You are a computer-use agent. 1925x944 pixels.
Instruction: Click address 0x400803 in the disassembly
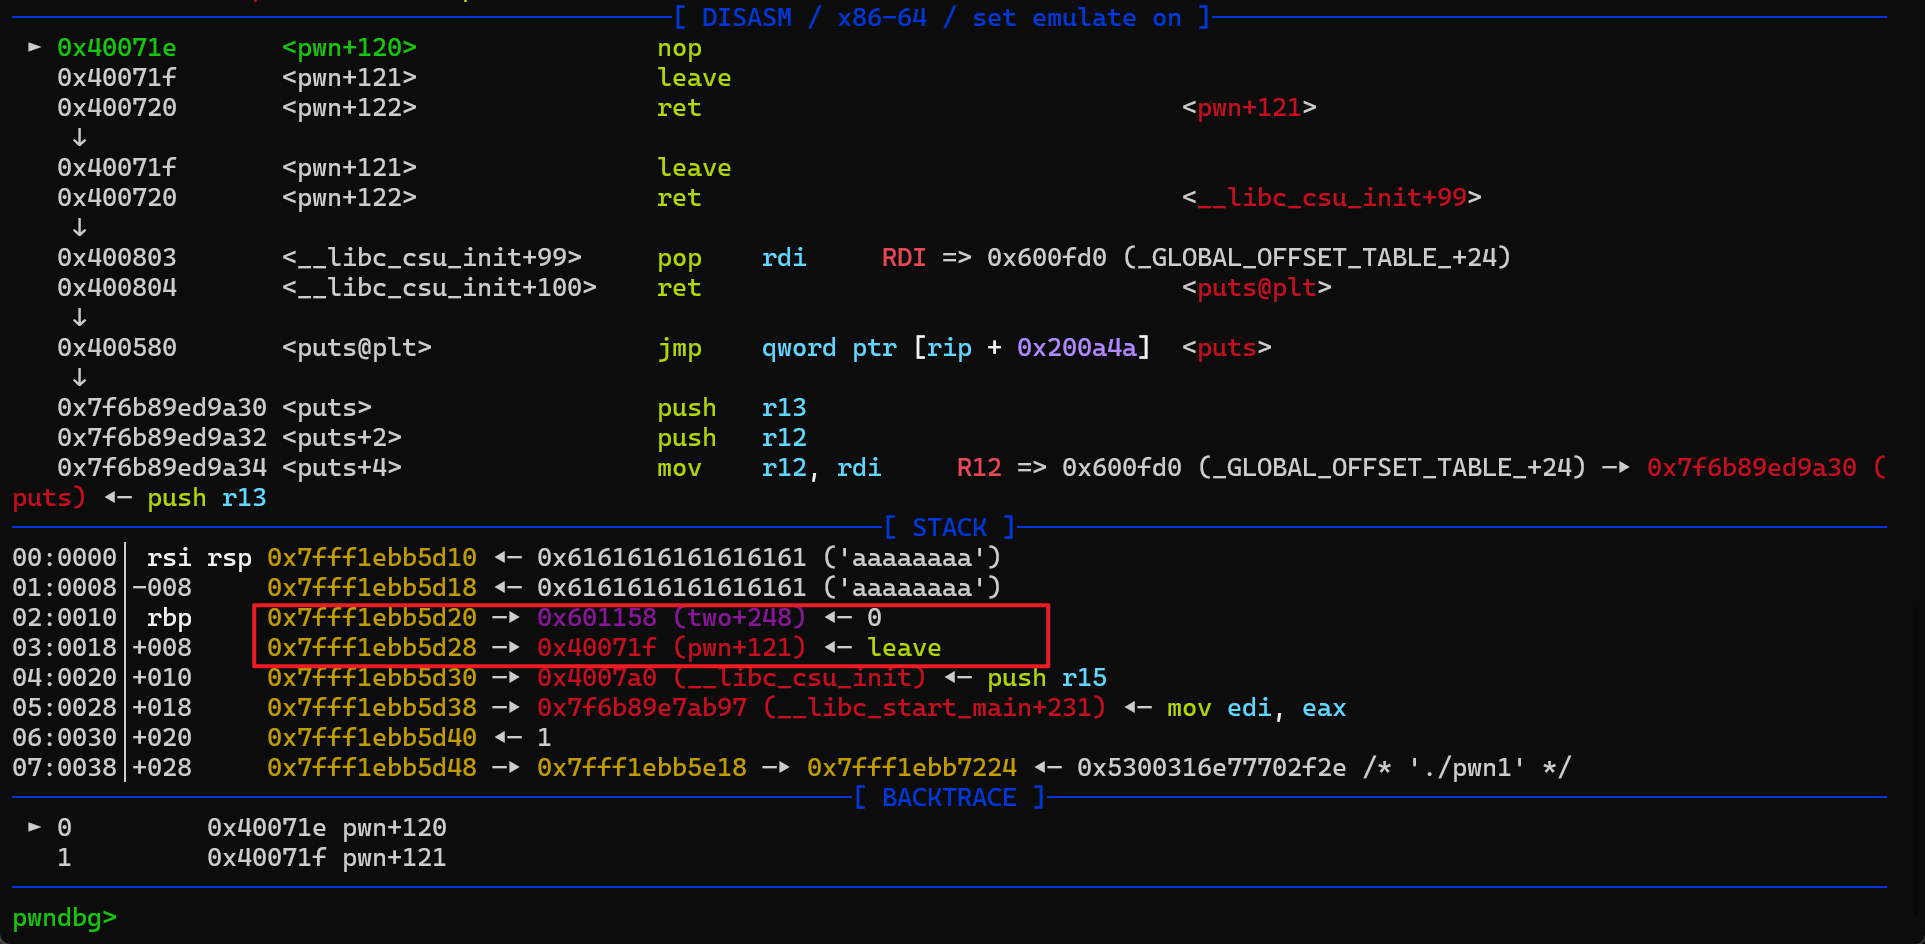click(x=117, y=258)
